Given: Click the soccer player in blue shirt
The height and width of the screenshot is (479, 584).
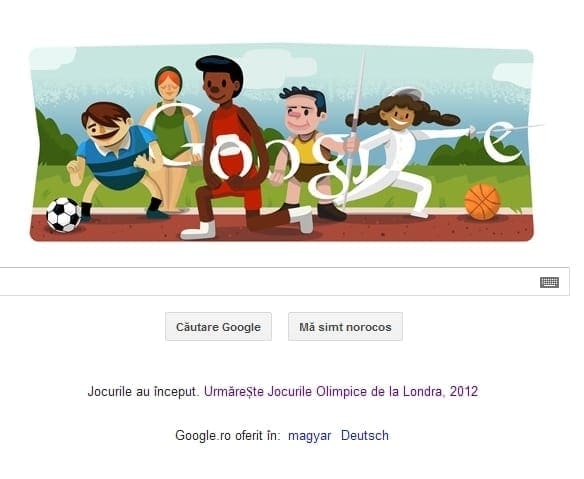Looking at the screenshot, I should (x=115, y=160).
